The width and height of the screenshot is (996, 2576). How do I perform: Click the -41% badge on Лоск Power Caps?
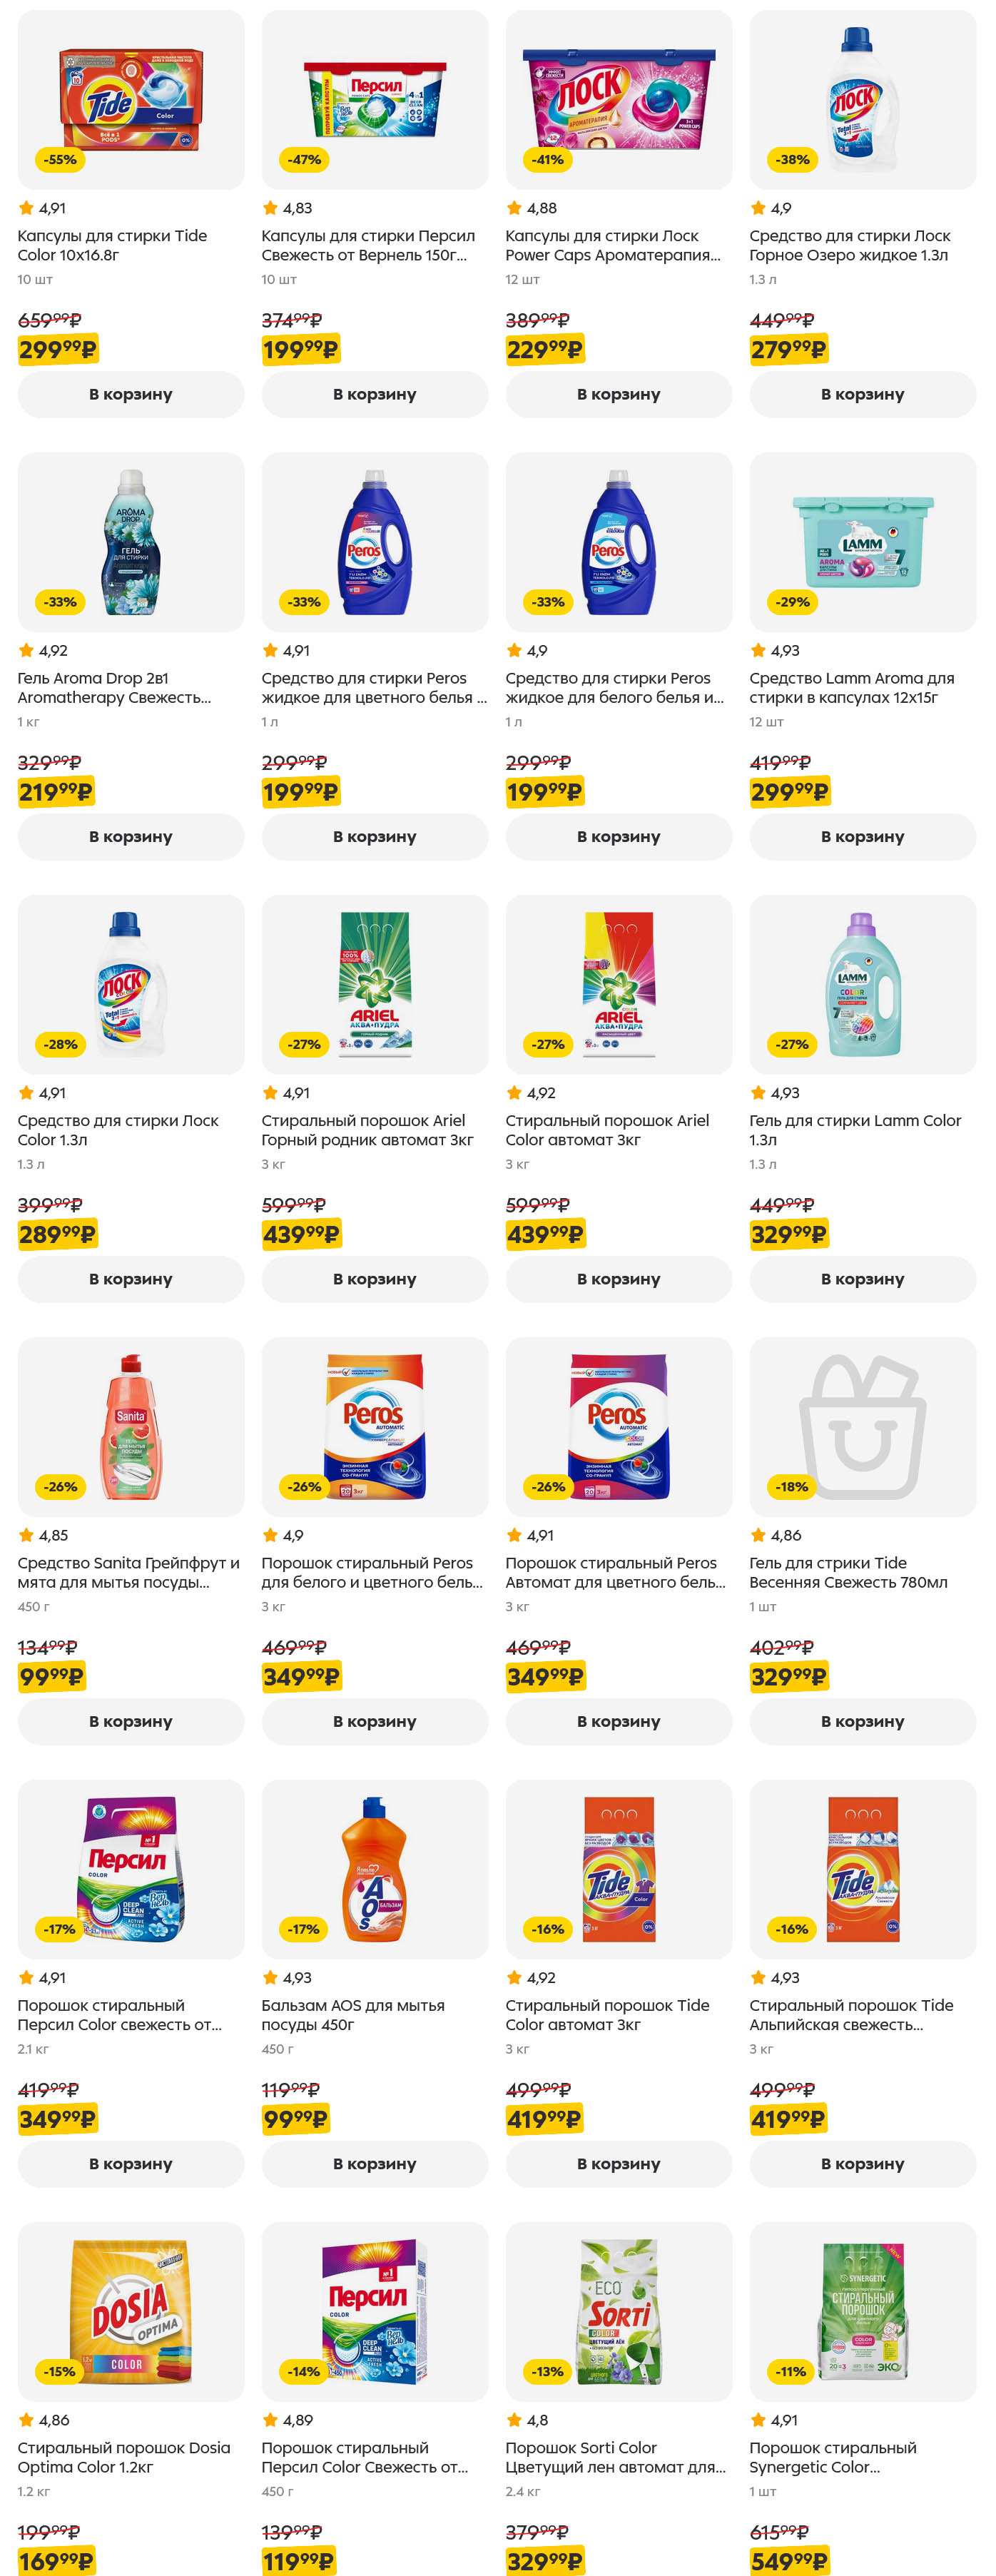[x=547, y=159]
